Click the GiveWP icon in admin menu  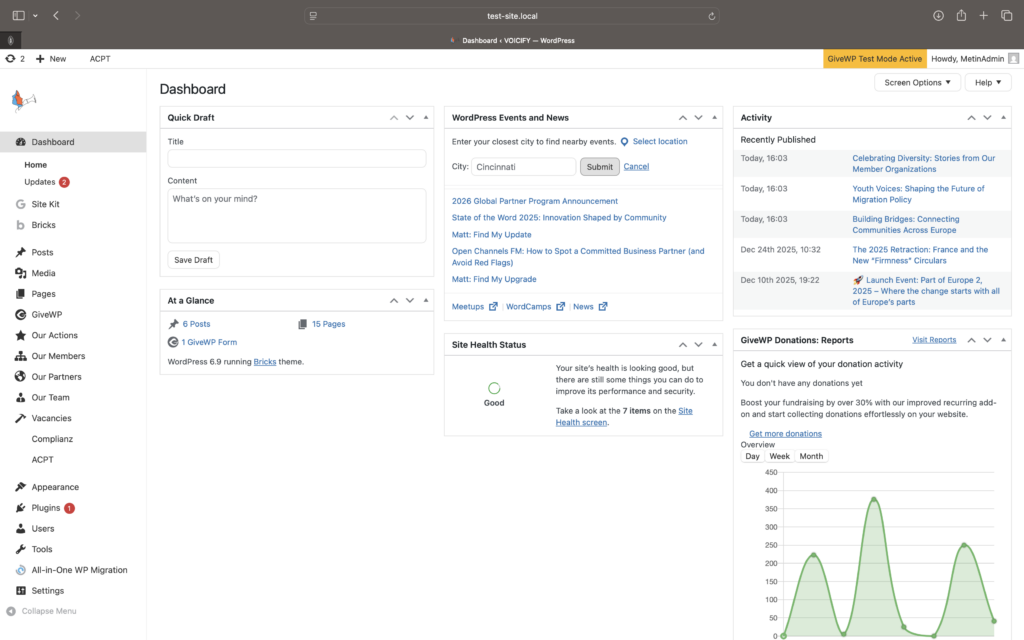21,314
